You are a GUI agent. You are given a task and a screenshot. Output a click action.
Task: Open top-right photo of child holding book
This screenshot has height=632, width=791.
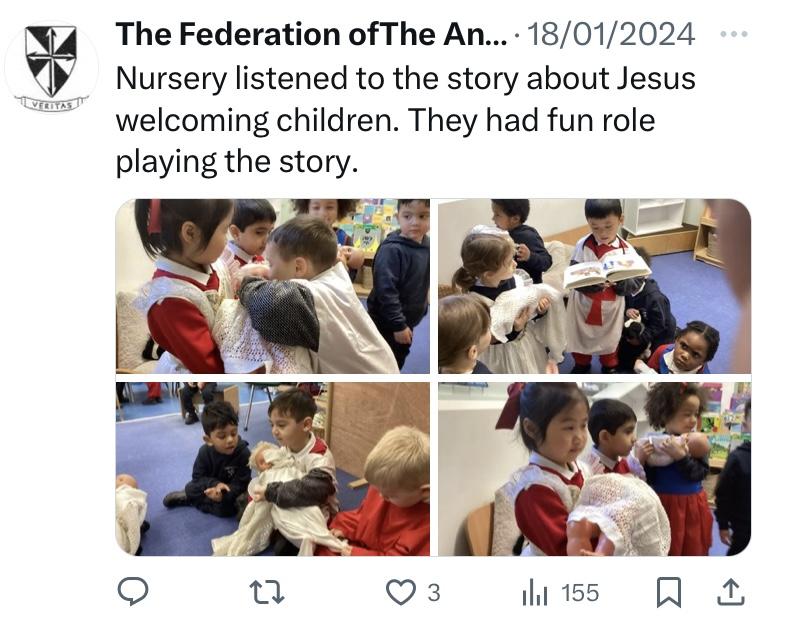594,286
